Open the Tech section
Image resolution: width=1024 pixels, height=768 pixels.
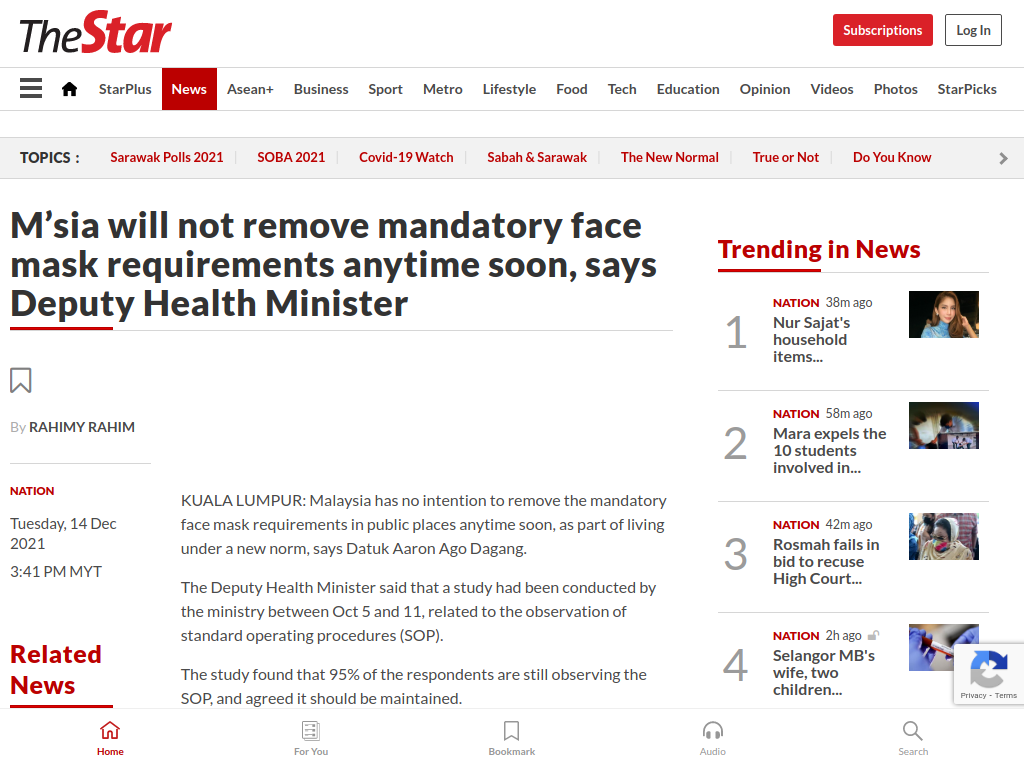click(622, 89)
